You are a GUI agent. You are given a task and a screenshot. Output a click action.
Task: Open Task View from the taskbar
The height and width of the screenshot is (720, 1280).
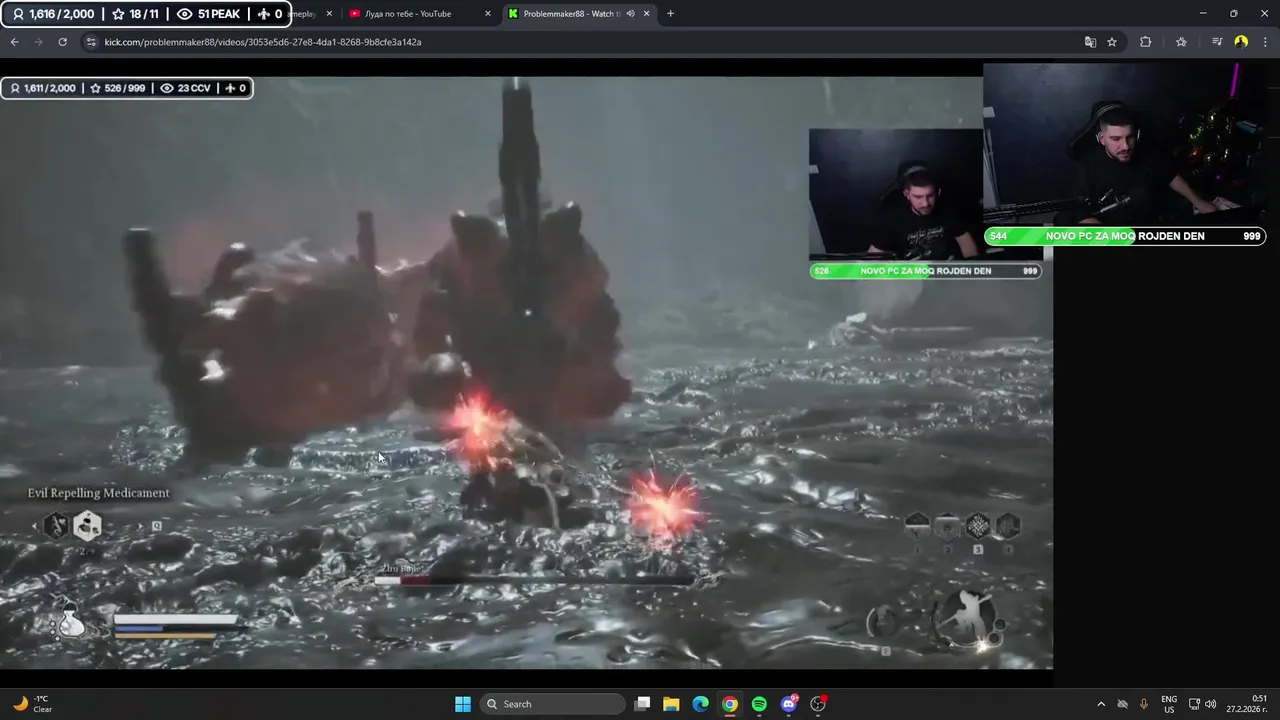[643, 704]
